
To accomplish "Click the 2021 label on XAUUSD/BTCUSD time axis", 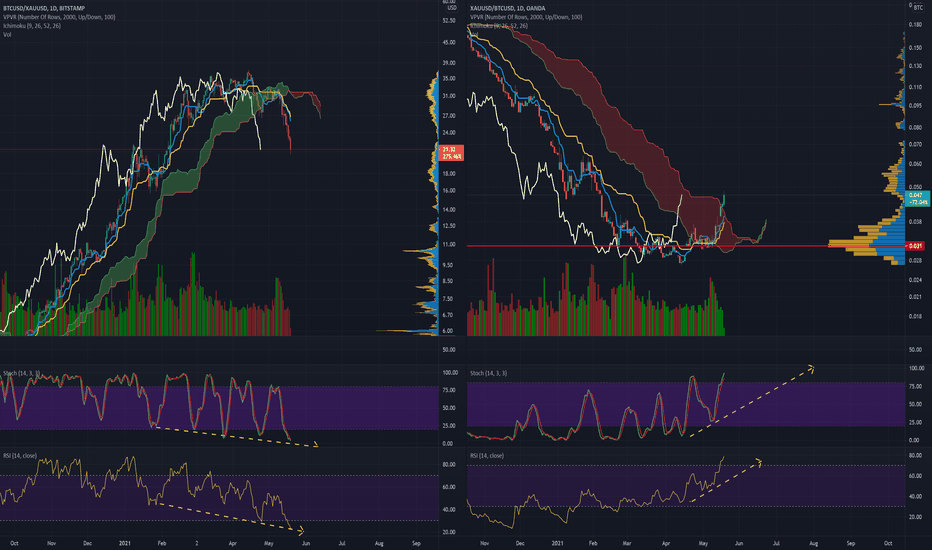I will pos(558,543).
